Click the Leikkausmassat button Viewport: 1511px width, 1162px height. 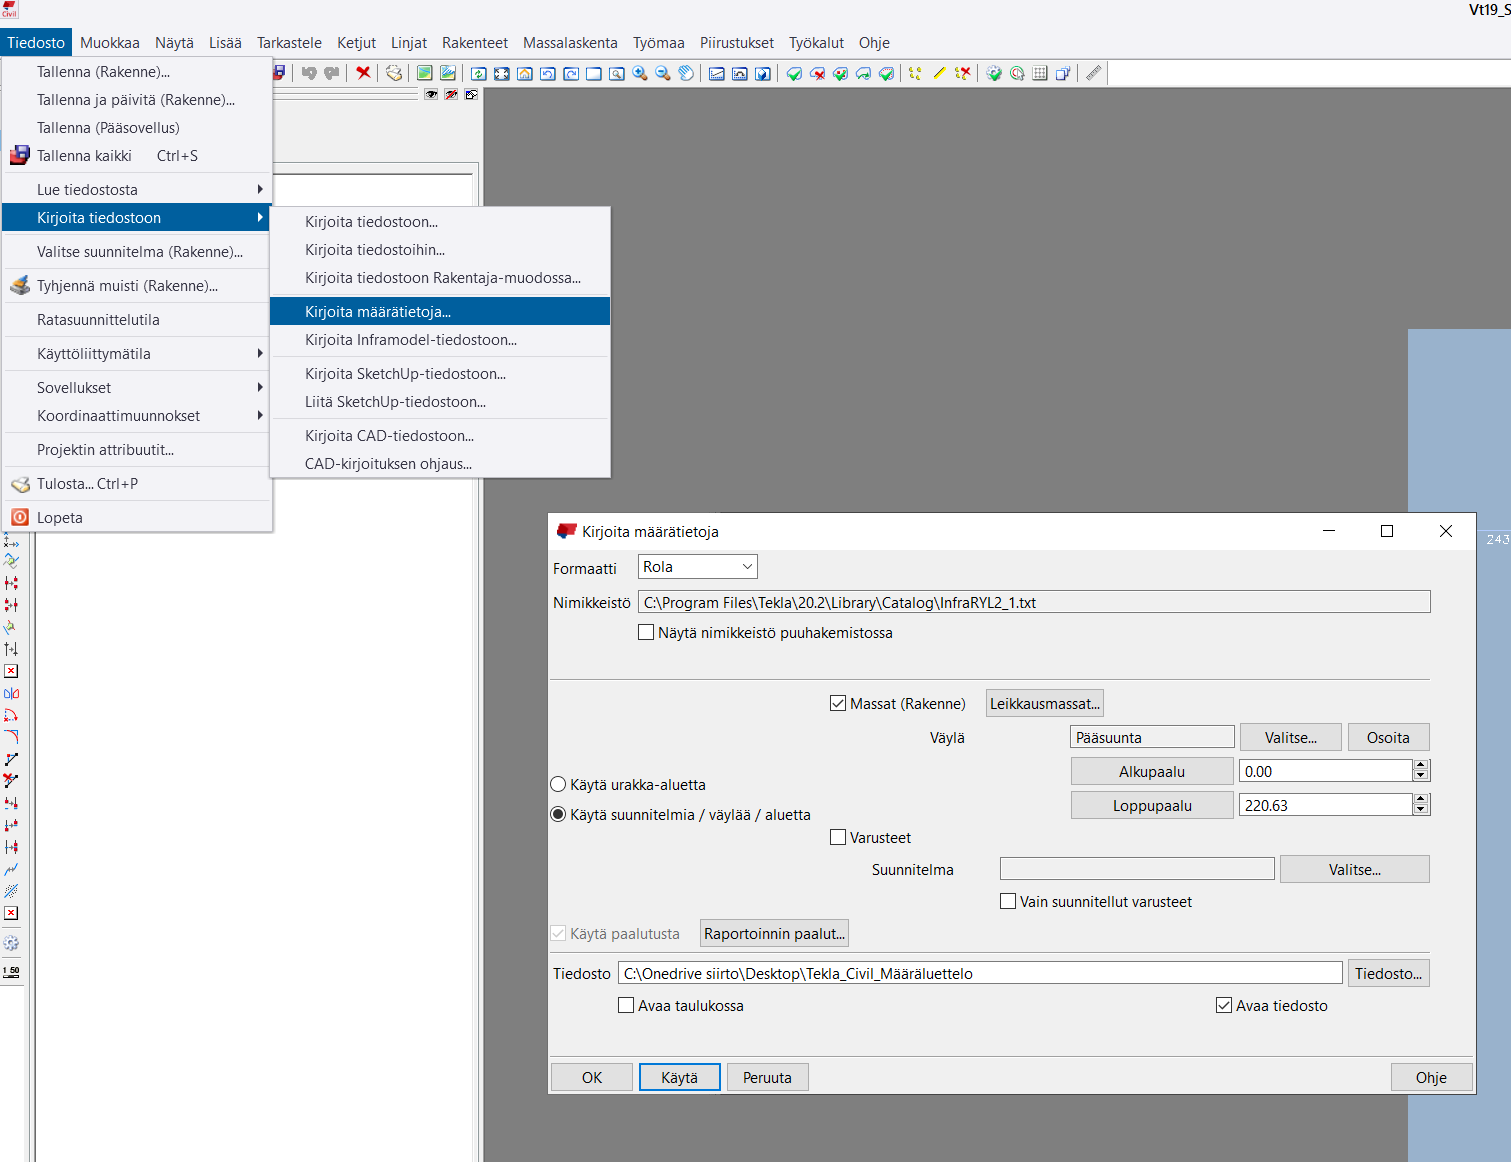pyautogui.click(x=1045, y=703)
